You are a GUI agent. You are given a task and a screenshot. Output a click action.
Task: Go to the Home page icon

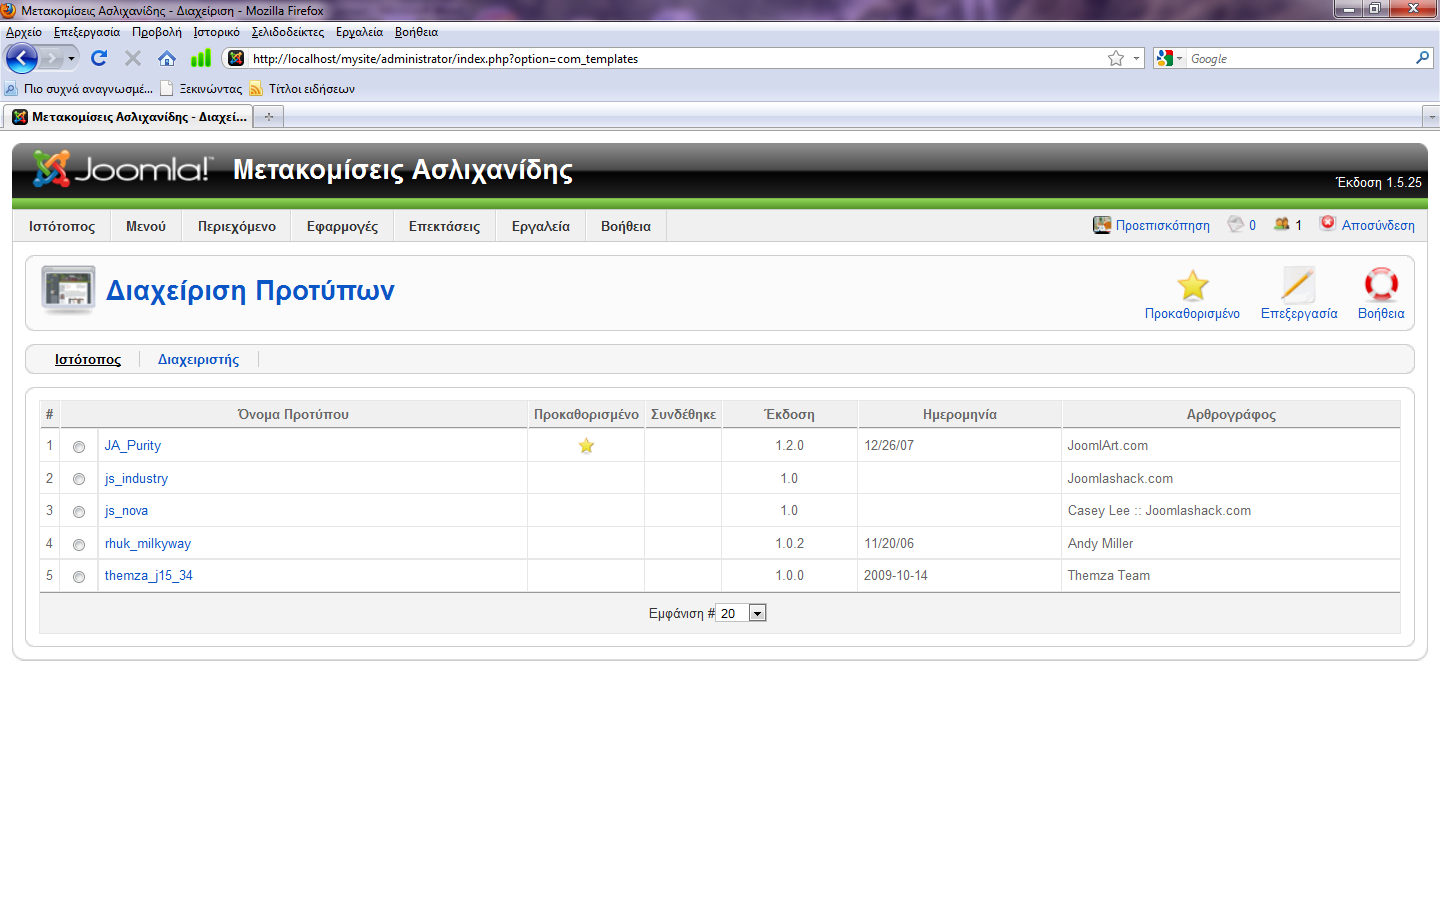tap(167, 58)
